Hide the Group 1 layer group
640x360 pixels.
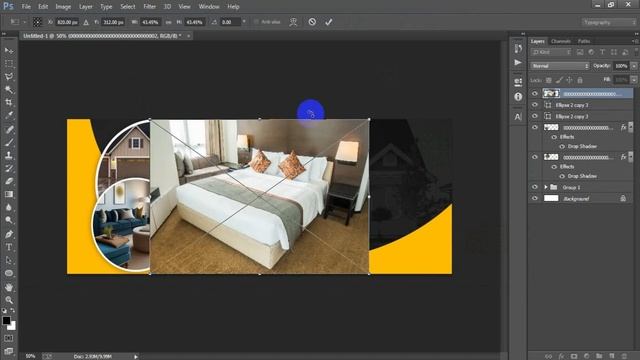click(535, 187)
